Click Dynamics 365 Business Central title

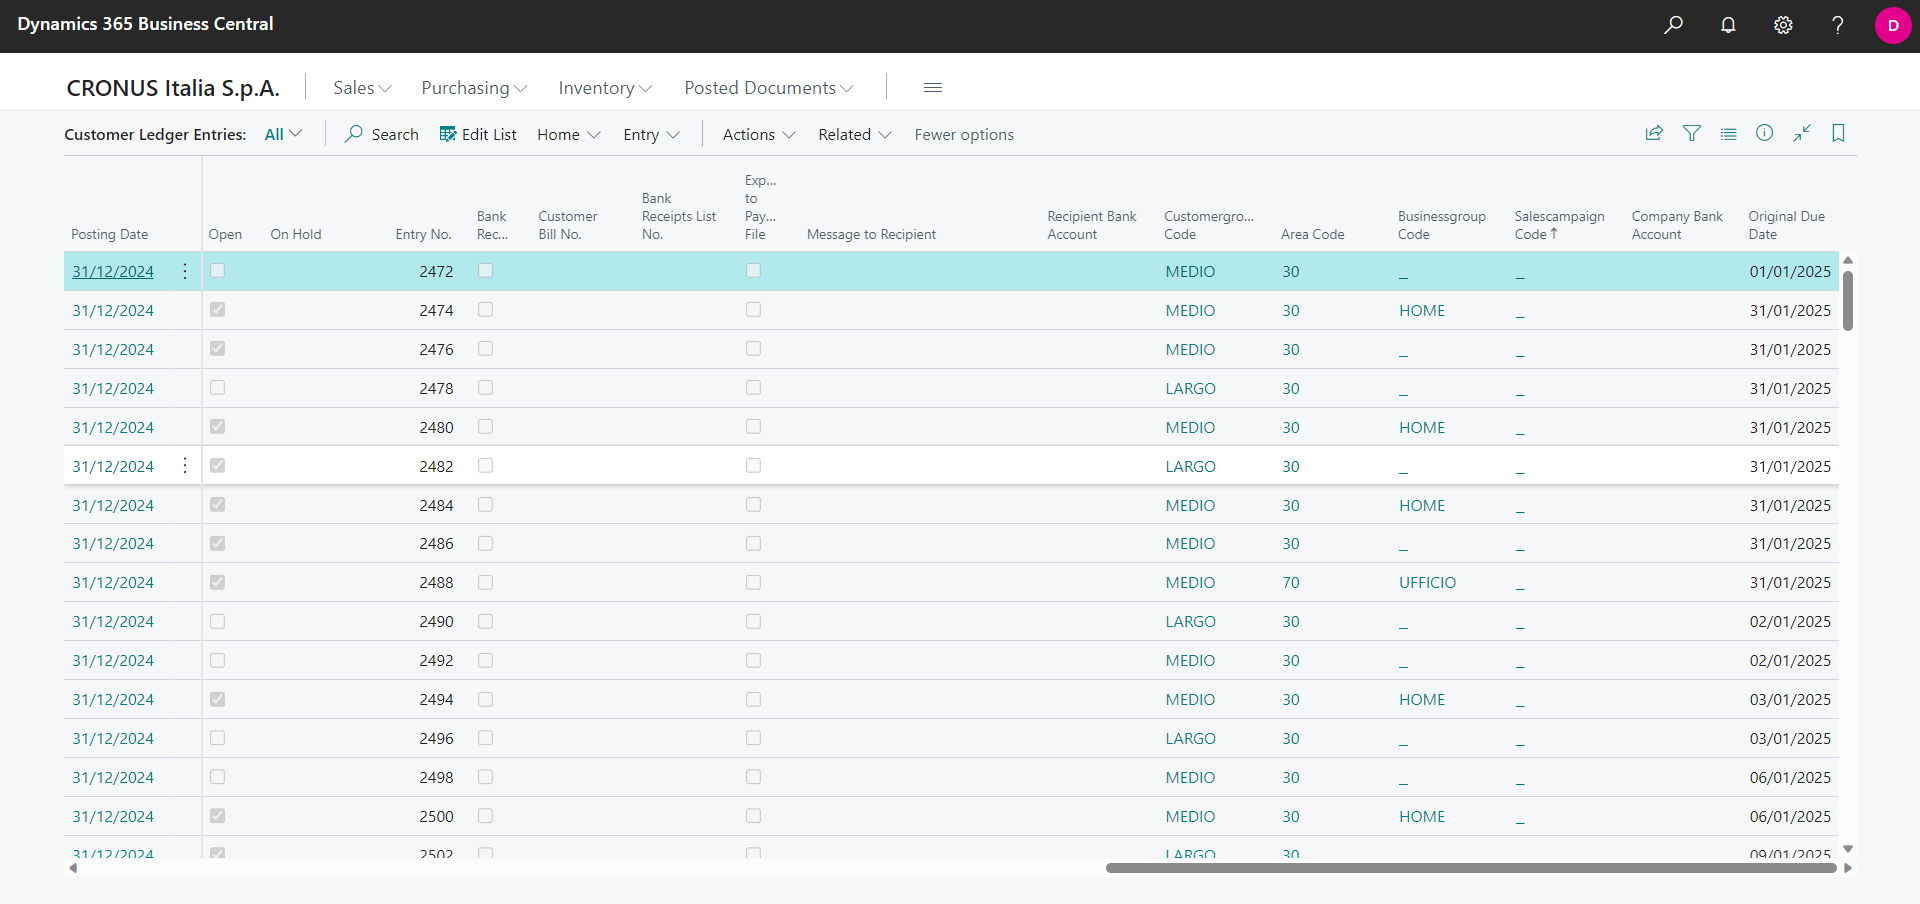[x=145, y=24]
